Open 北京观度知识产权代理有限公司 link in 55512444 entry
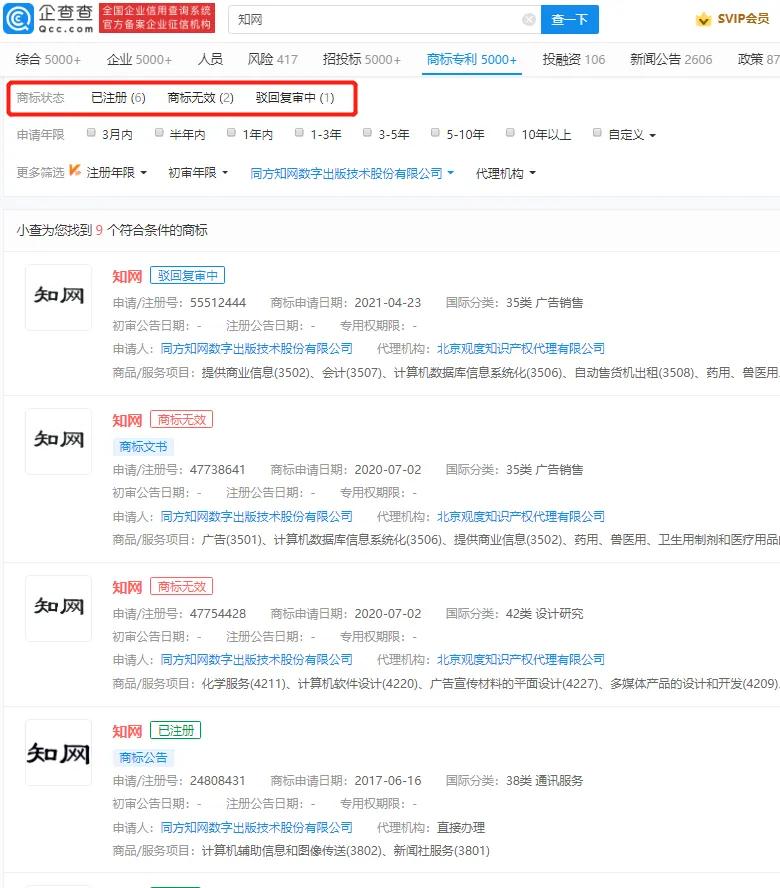The width and height of the screenshot is (780, 888). pos(521,349)
